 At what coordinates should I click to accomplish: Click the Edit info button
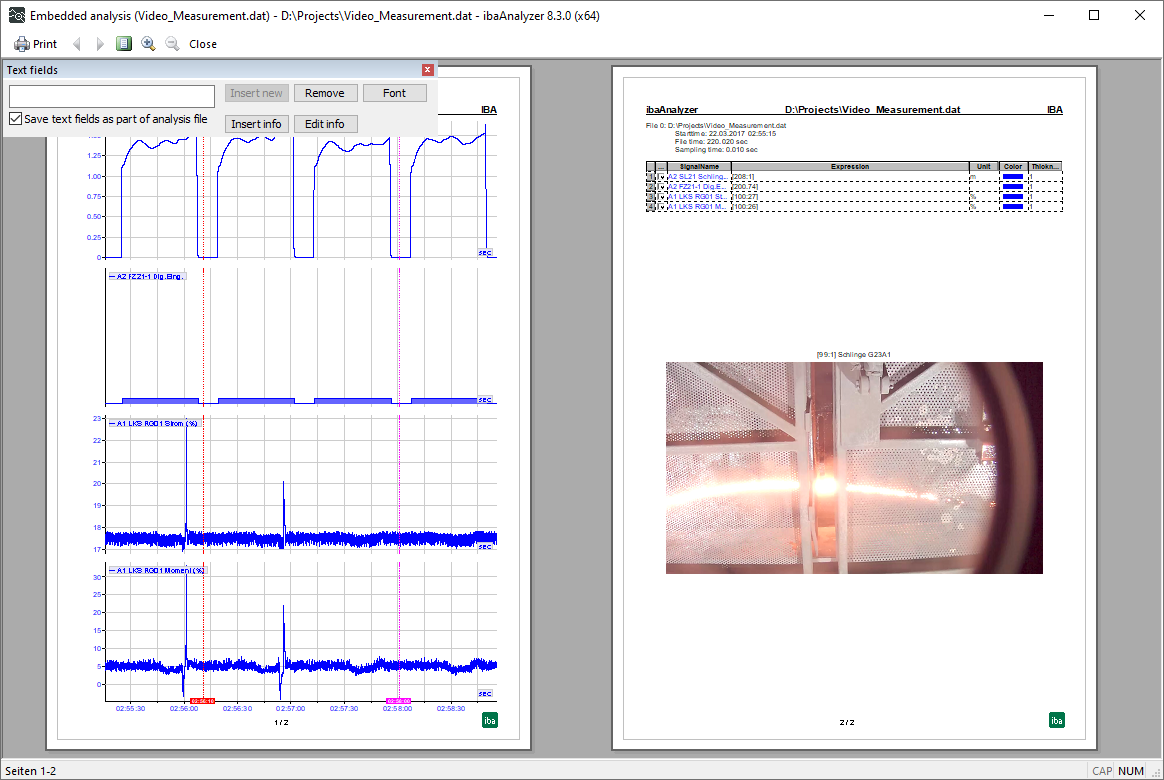click(325, 124)
